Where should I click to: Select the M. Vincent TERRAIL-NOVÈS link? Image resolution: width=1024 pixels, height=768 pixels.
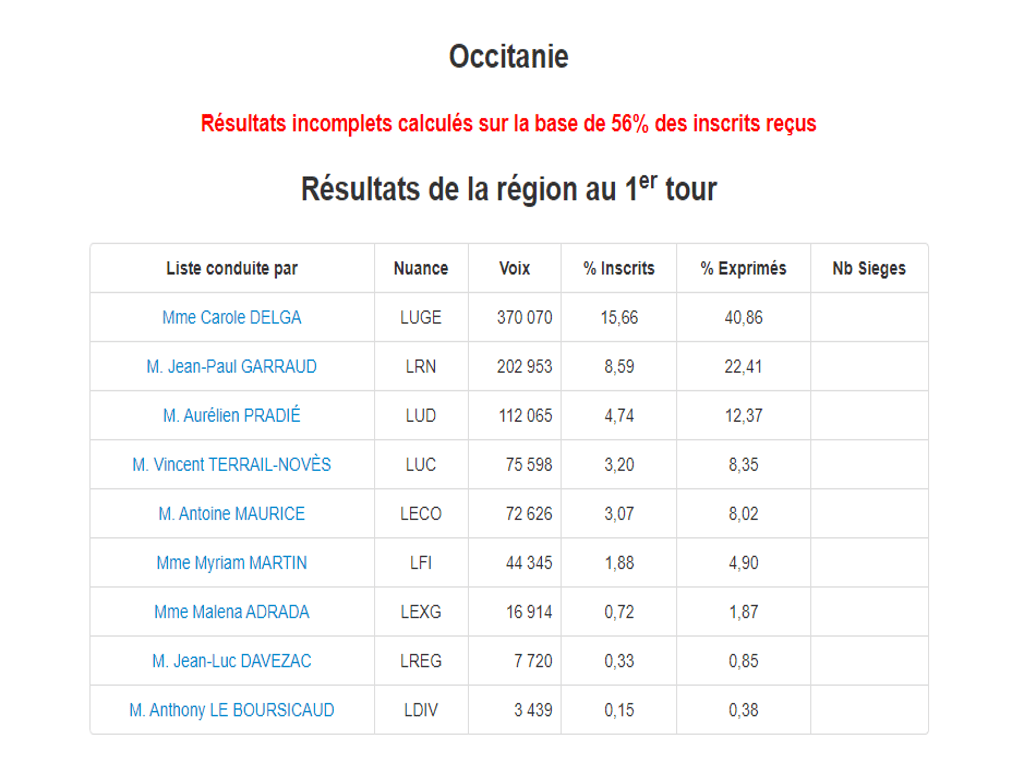pyautogui.click(x=231, y=465)
